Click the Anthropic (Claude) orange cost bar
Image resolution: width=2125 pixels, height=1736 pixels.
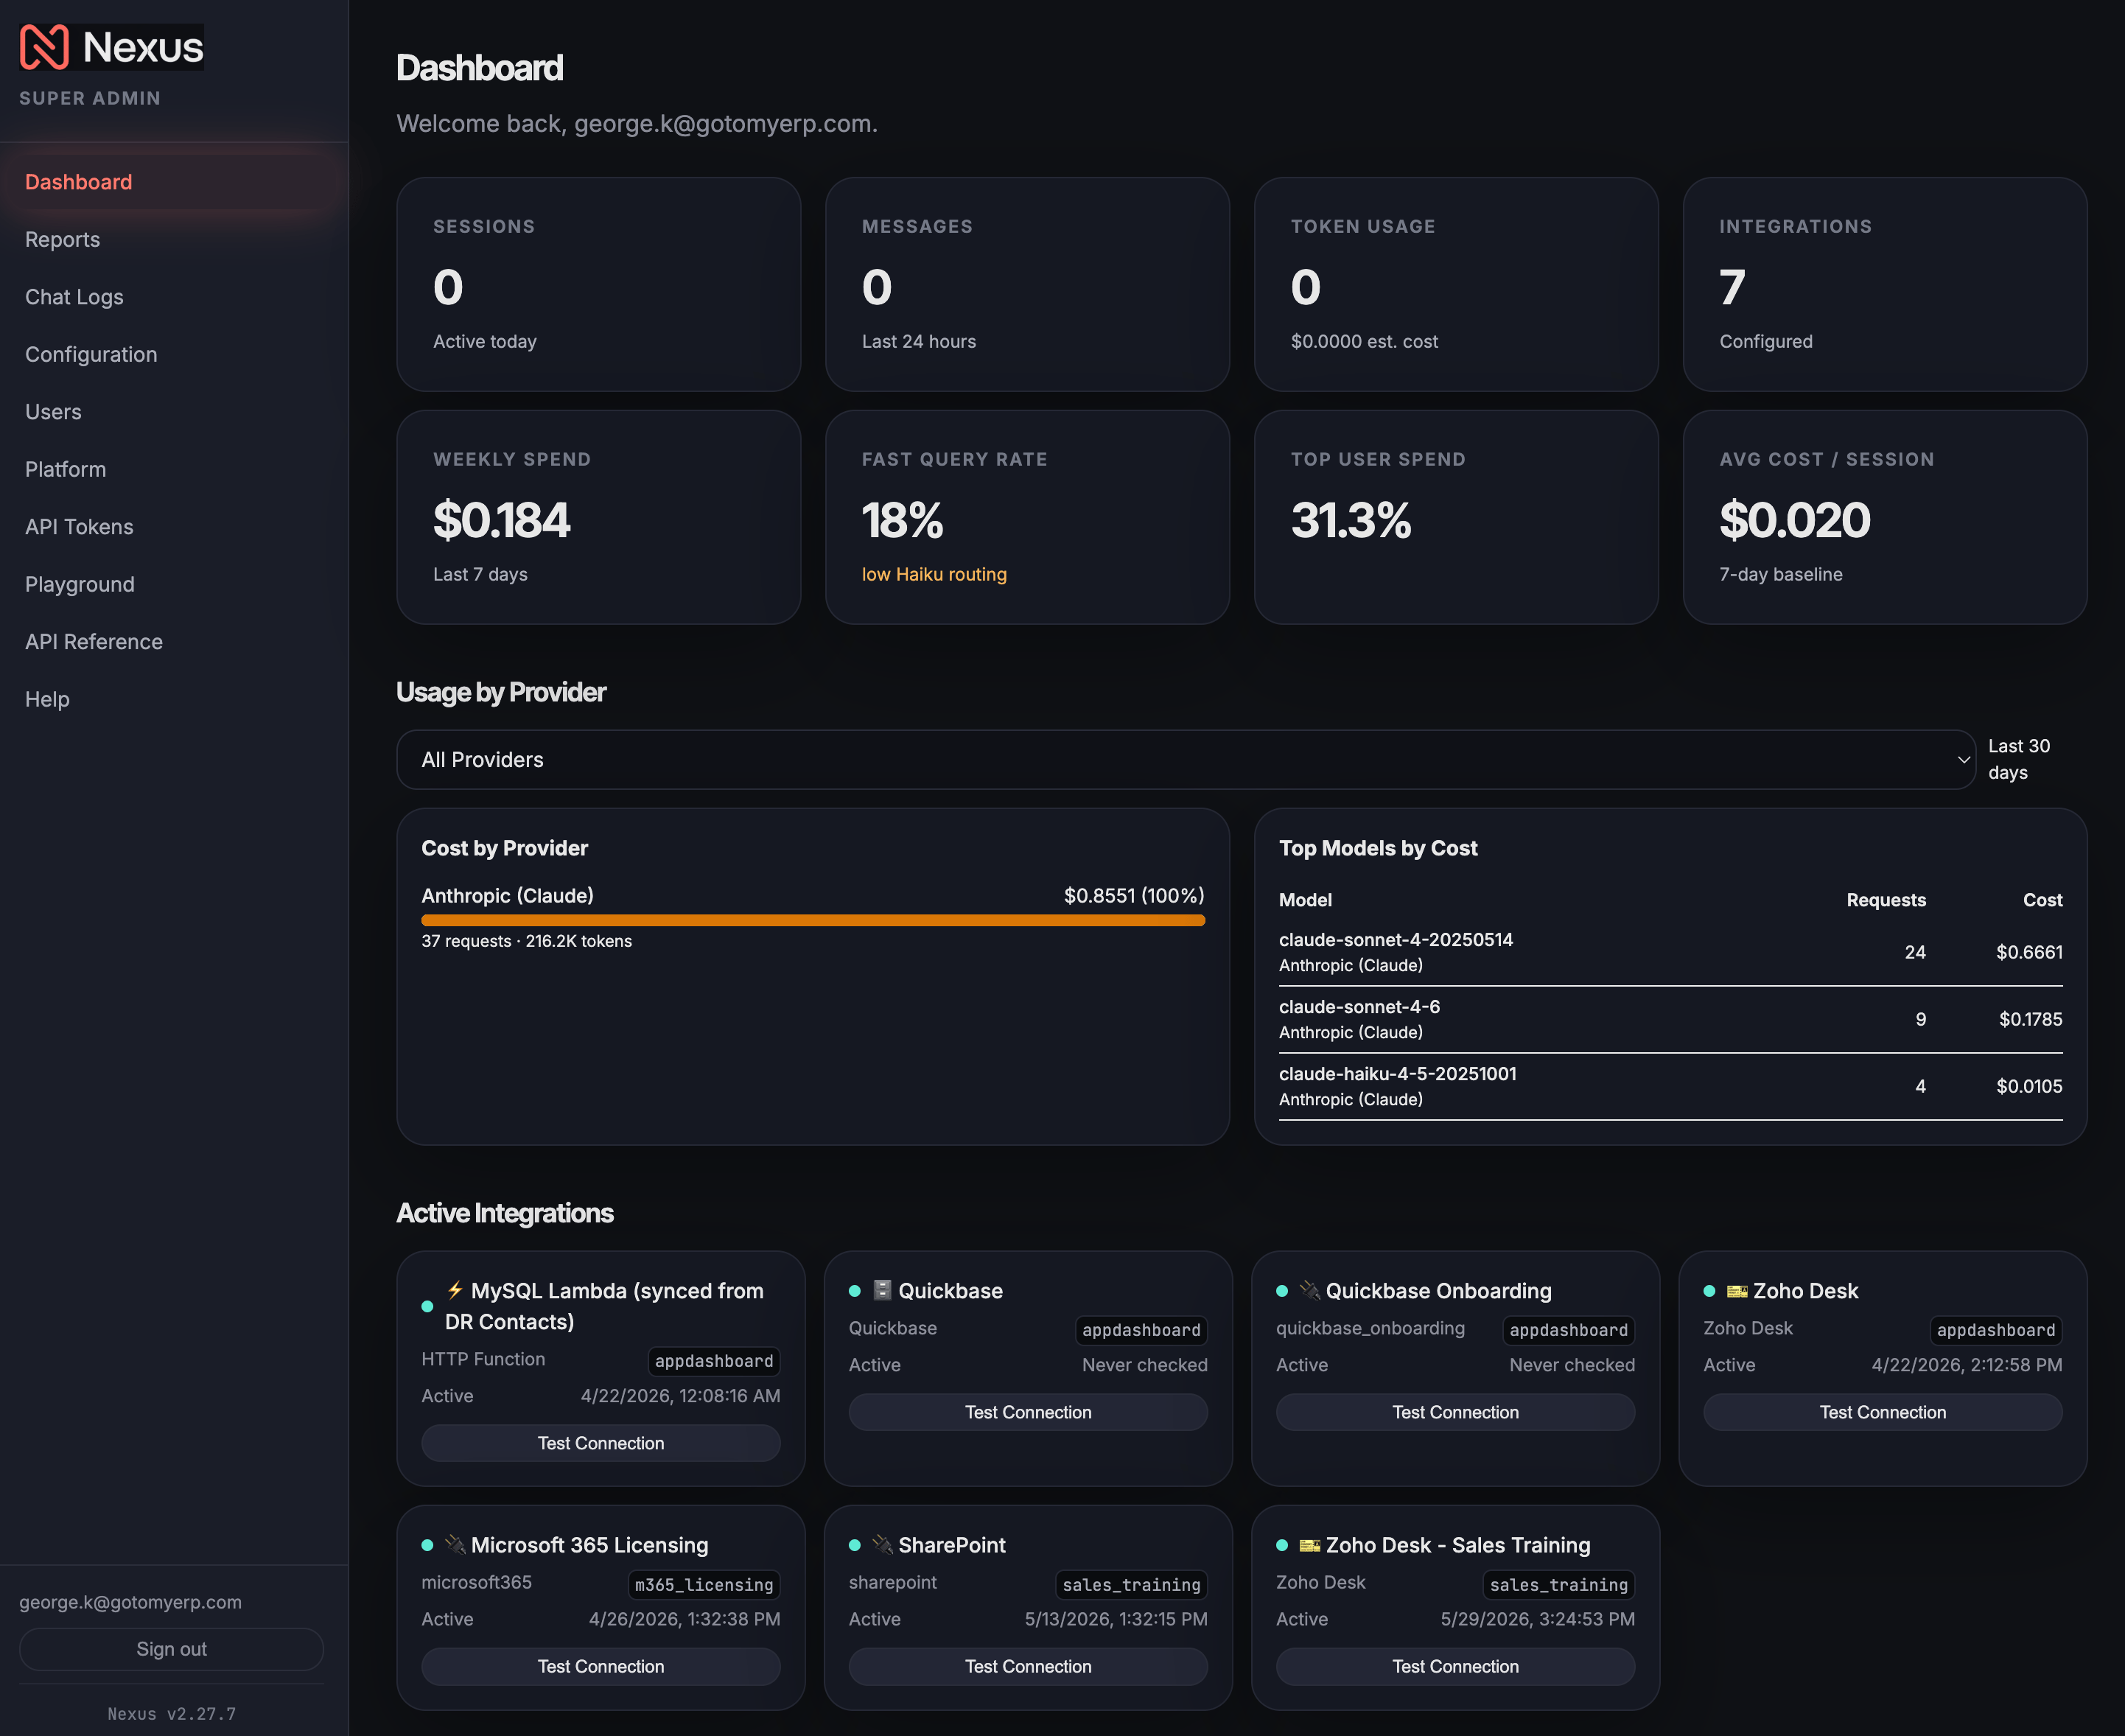click(x=813, y=920)
